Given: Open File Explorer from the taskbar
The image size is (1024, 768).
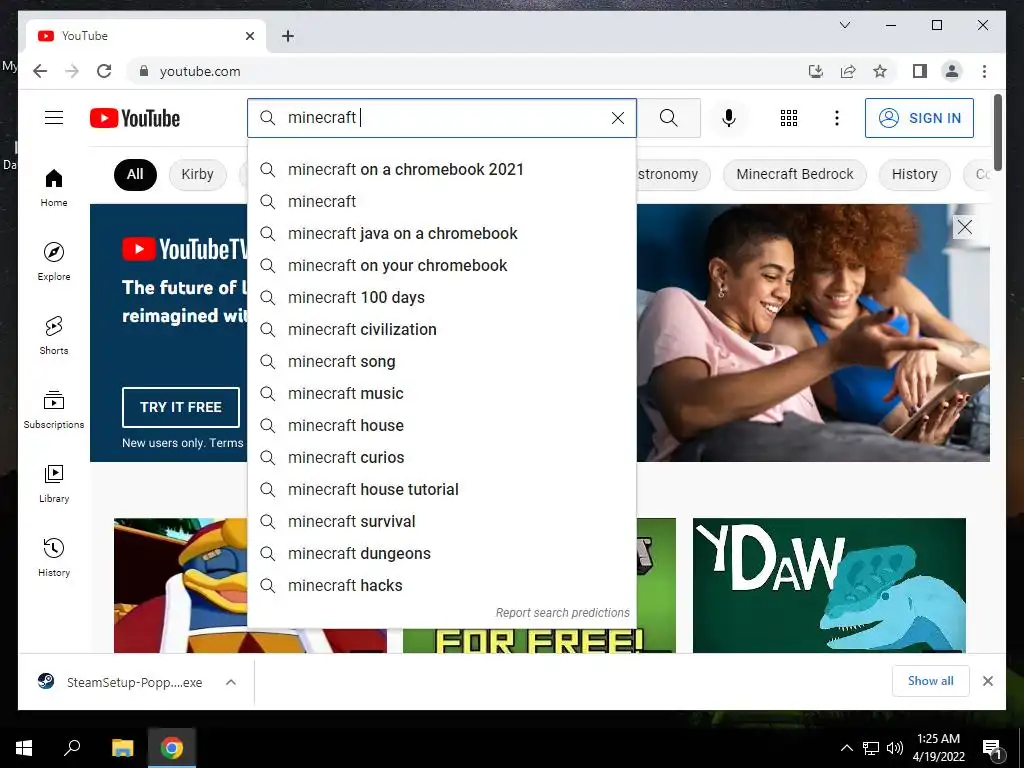Looking at the screenshot, I should 122,748.
